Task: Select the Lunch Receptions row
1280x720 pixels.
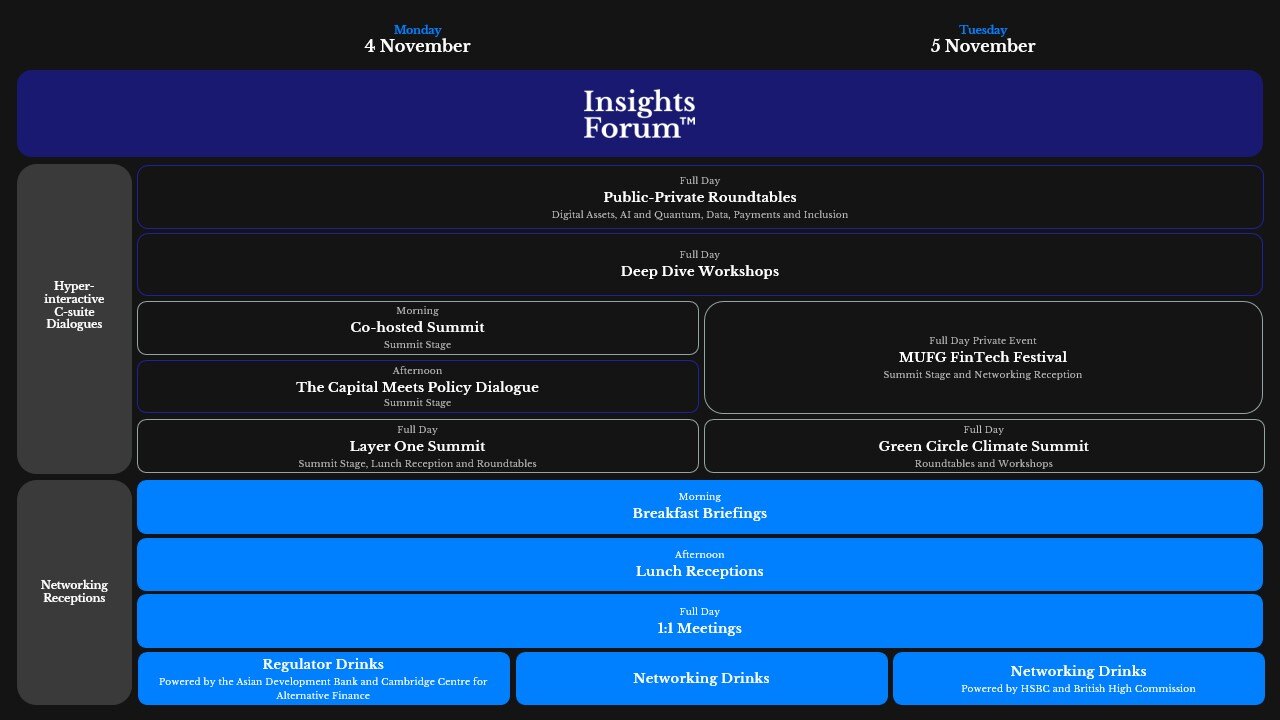Action: click(700, 565)
